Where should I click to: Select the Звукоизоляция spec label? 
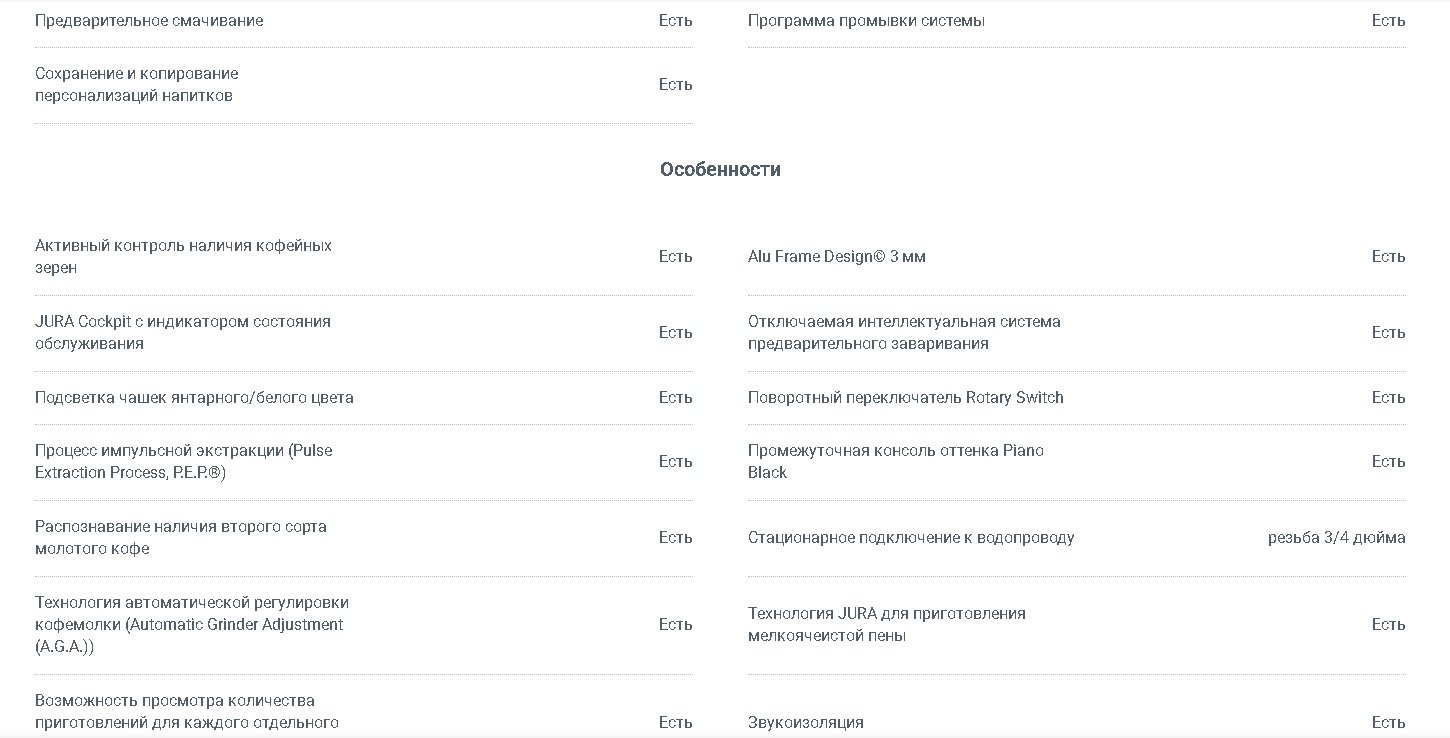pos(806,722)
